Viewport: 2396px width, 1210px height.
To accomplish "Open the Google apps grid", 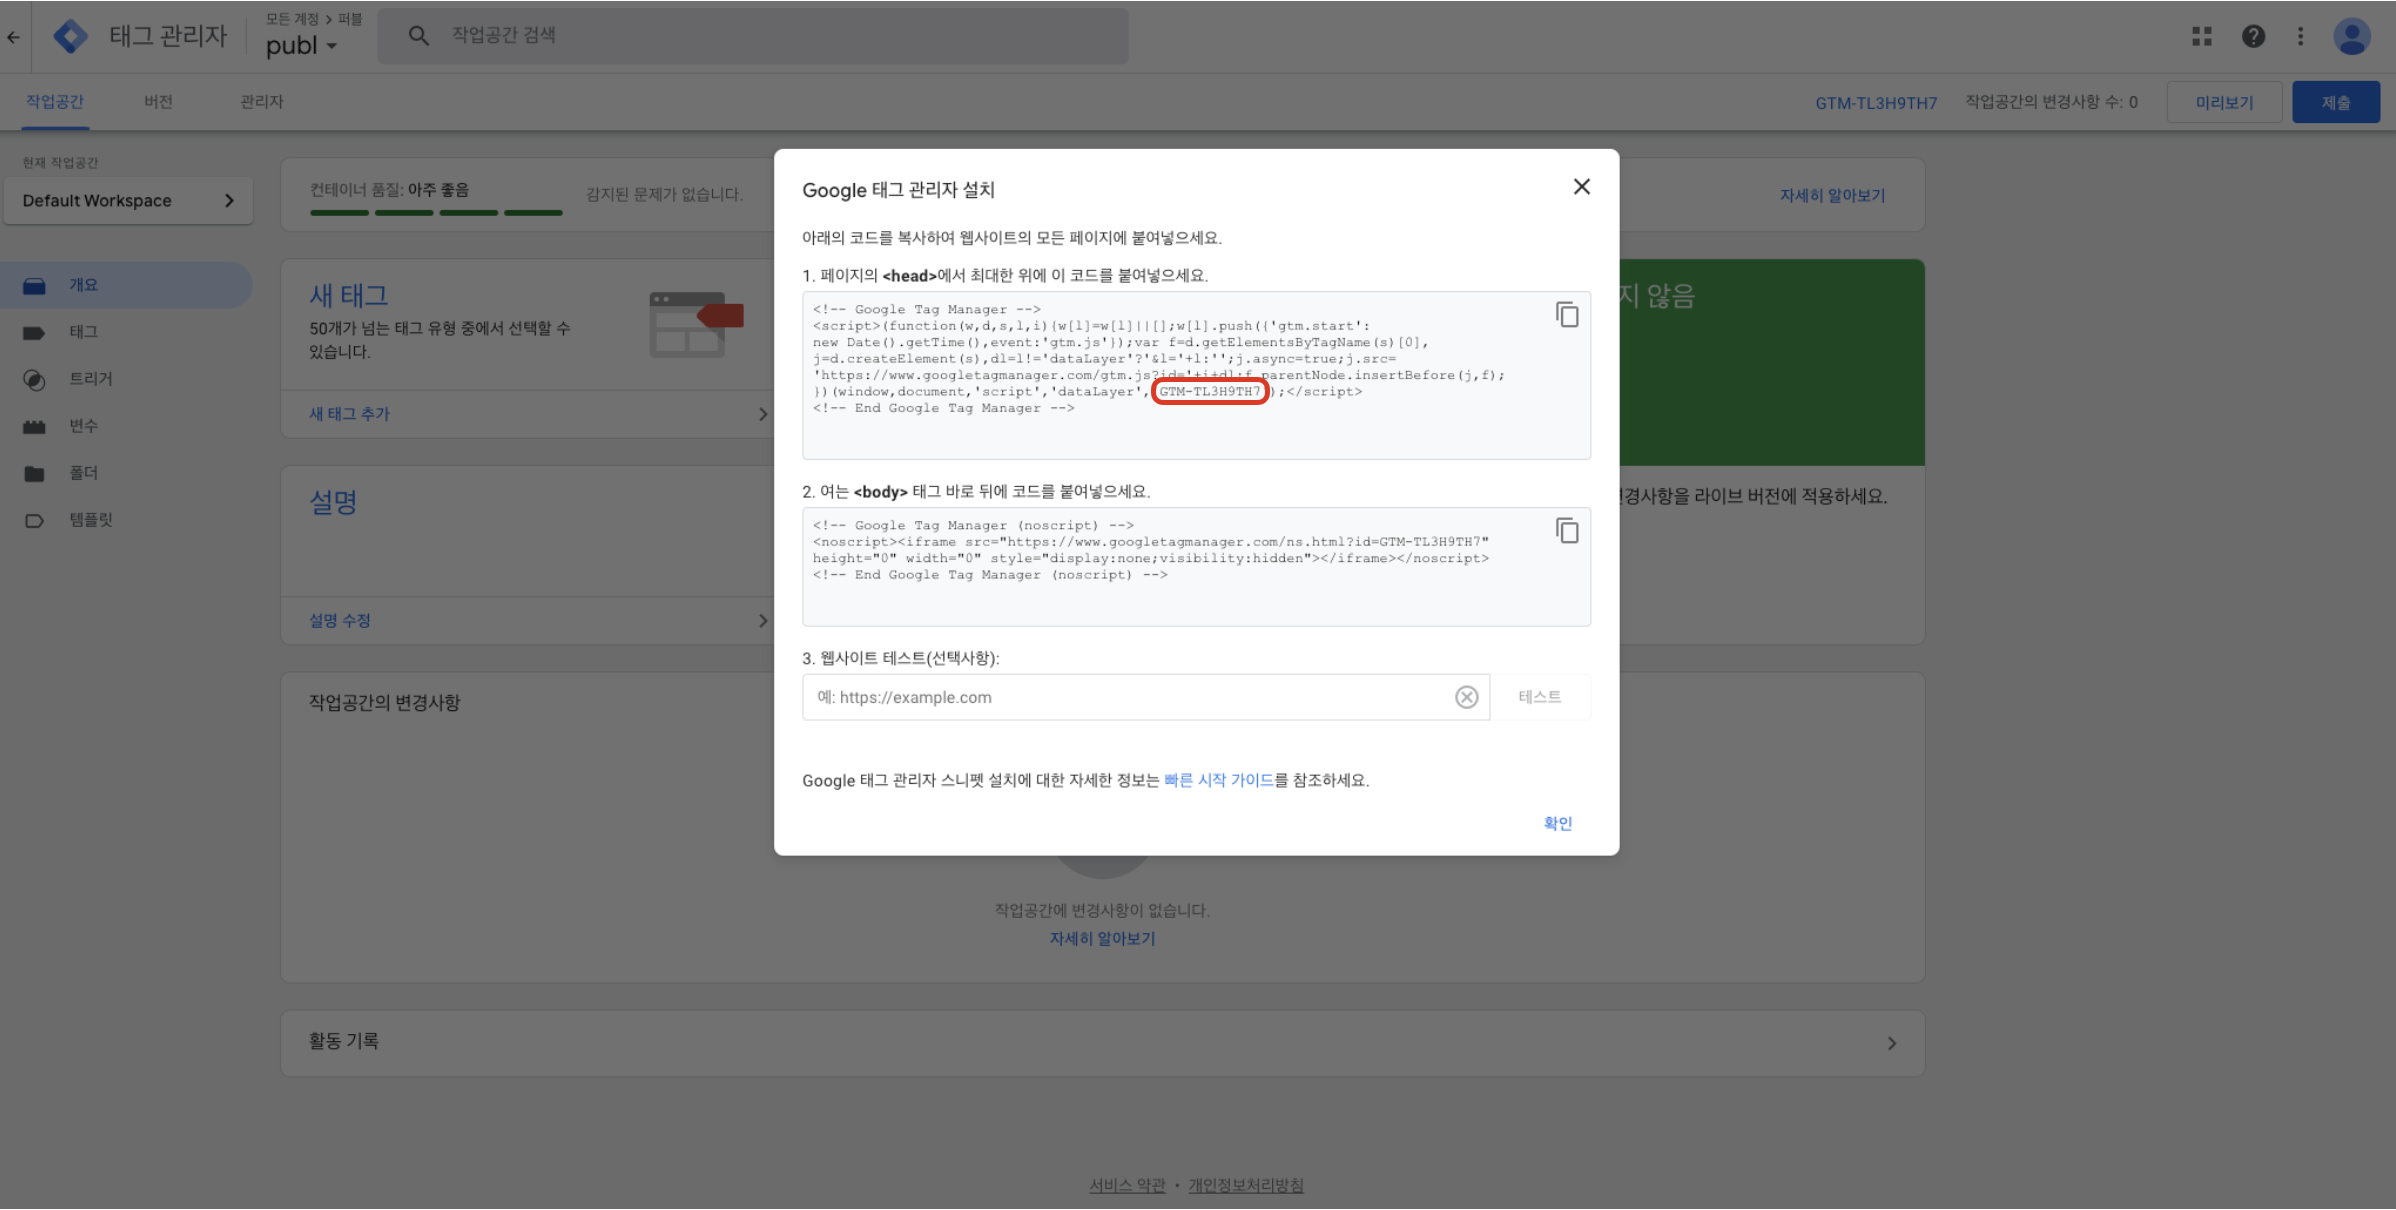I will click(2201, 37).
